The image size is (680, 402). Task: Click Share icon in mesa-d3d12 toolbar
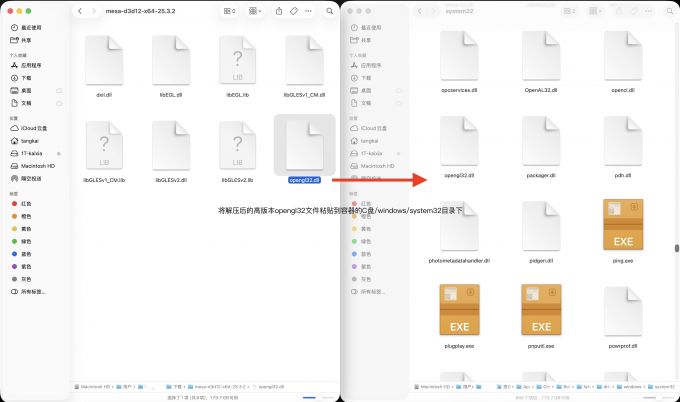coord(279,11)
